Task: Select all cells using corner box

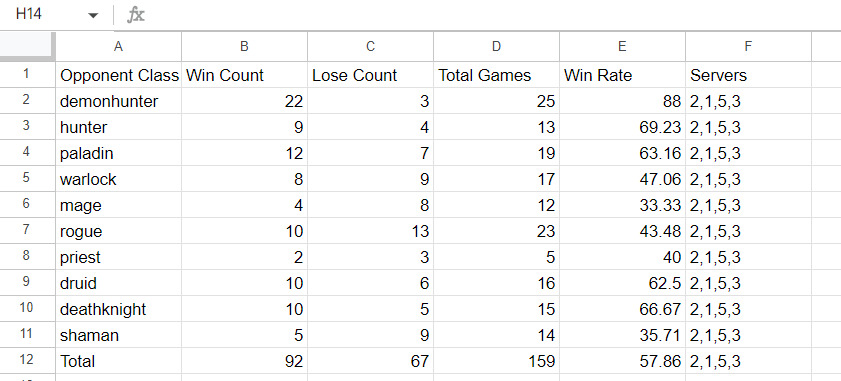Action: tap(27, 47)
